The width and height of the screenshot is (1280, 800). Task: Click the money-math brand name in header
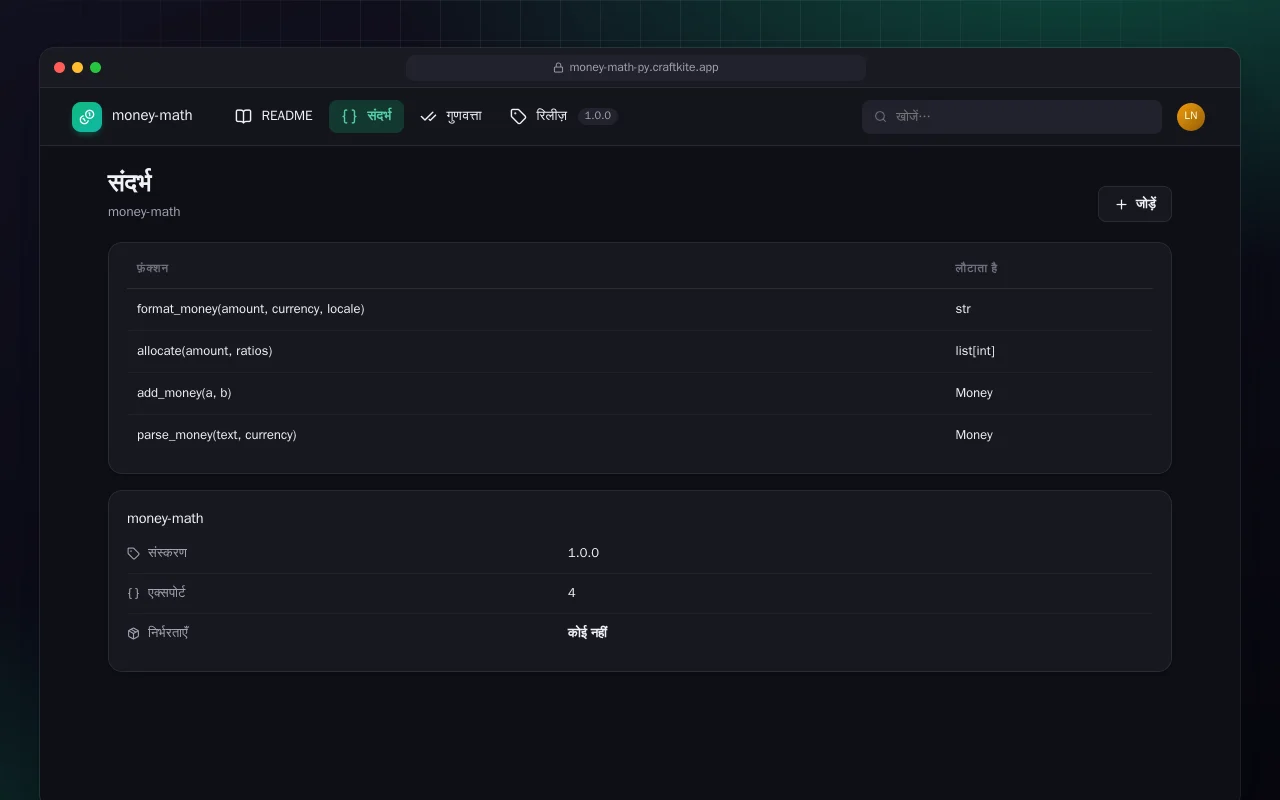152,116
